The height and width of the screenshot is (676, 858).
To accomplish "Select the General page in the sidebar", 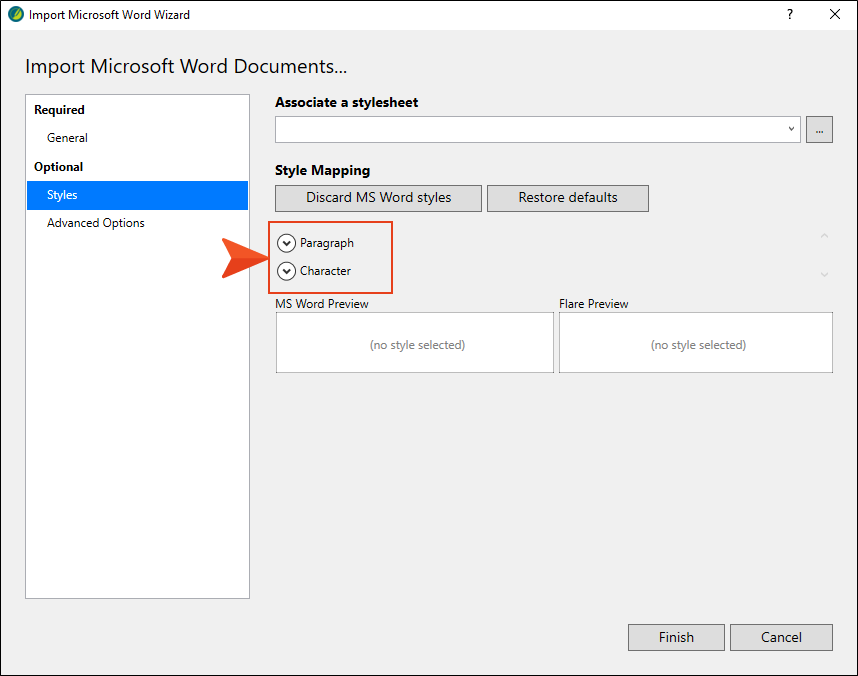I will coord(137,138).
